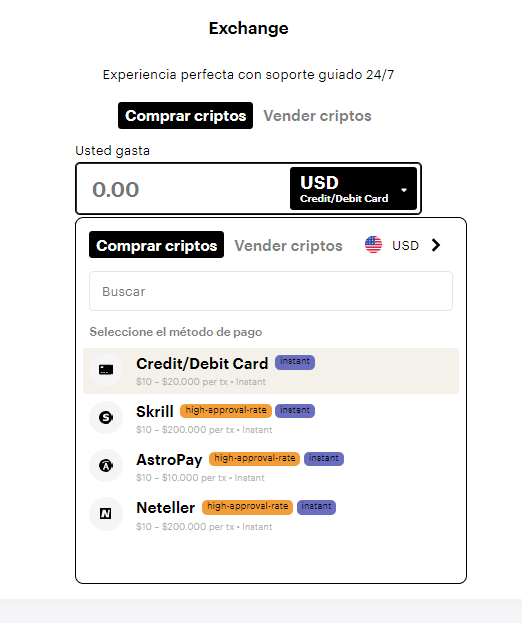Select Comprar criptos tab inside dropdown panel

pos(157,245)
